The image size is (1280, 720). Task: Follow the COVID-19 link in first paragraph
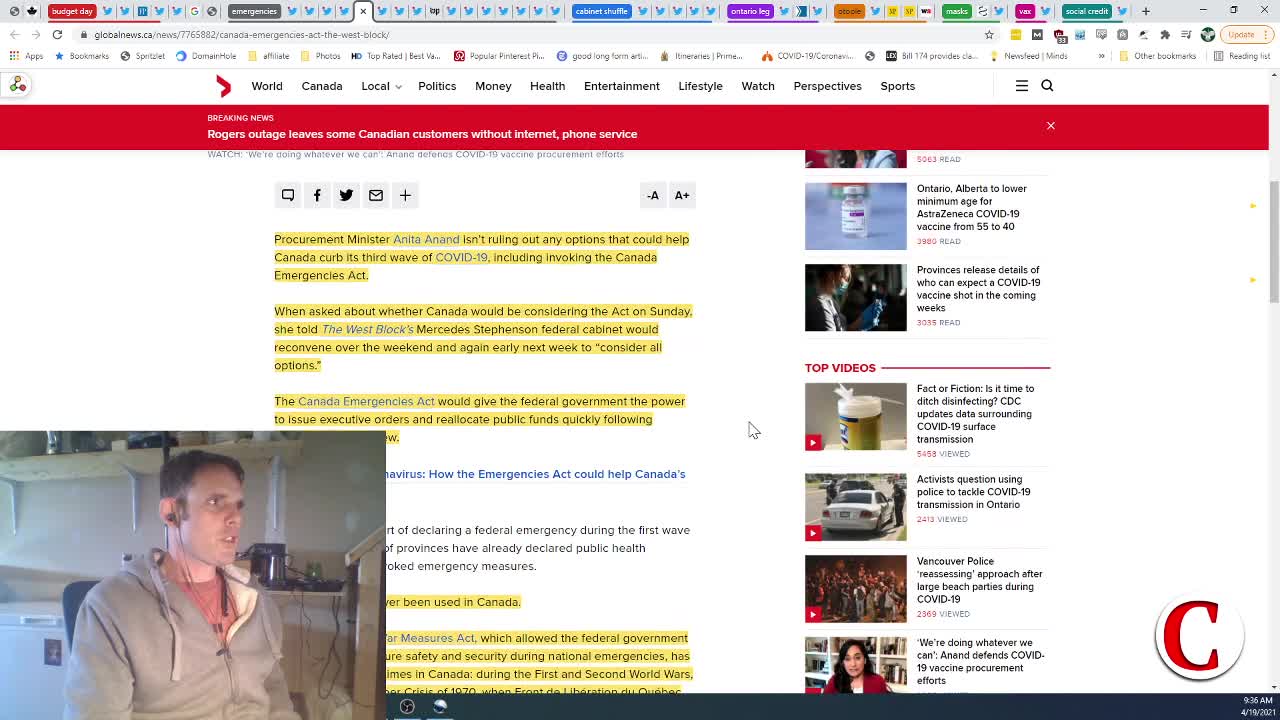pyautogui.click(x=461, y=257)
